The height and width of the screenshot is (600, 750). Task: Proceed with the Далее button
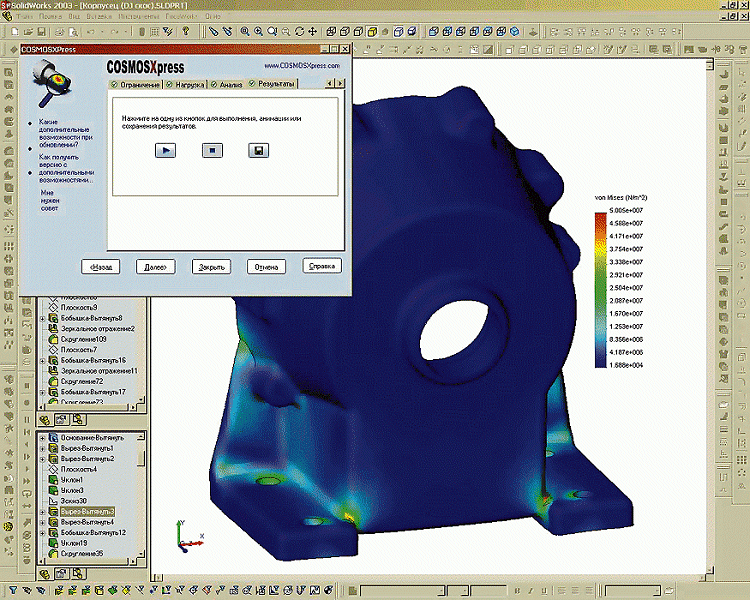[155, 267]
